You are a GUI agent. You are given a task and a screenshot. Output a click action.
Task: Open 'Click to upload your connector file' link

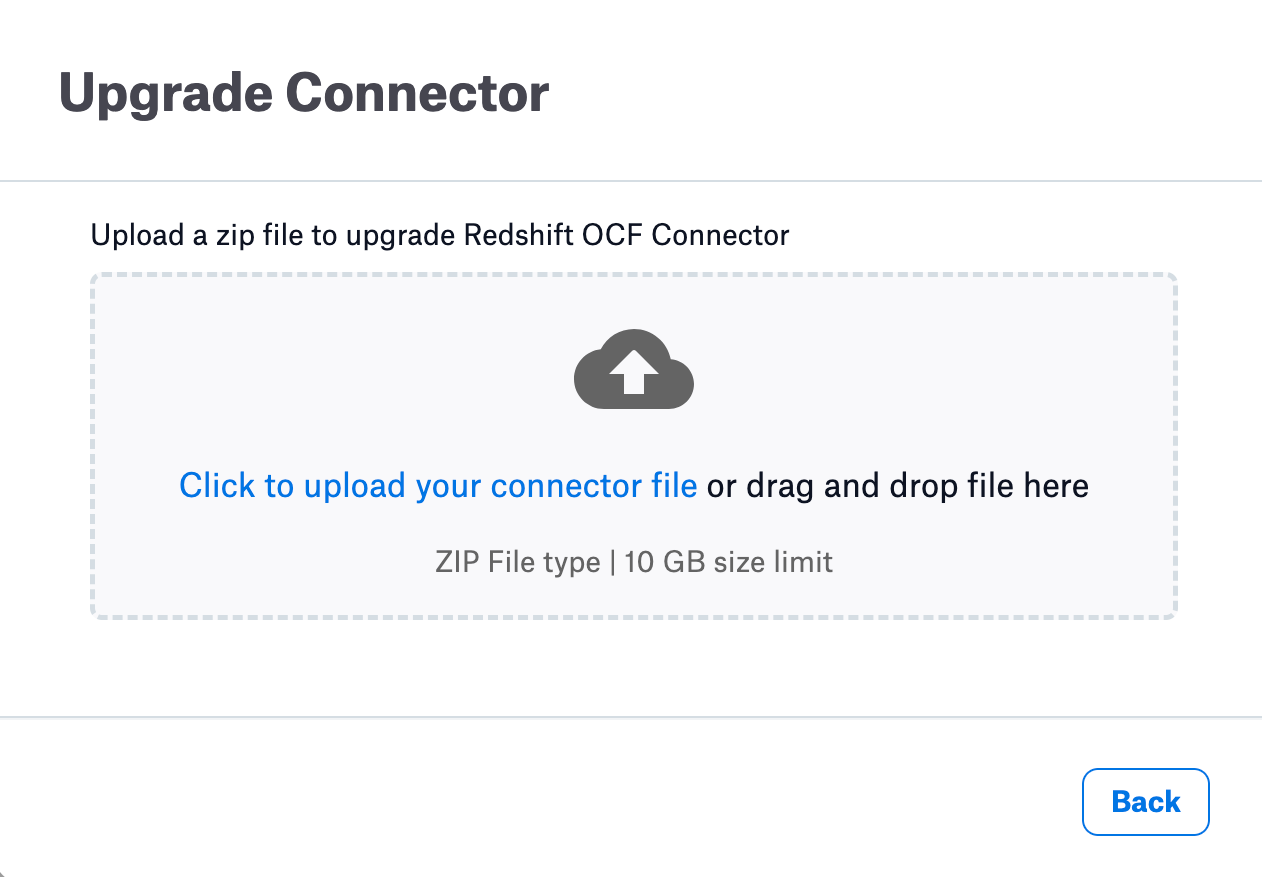[x=438, y=486]
